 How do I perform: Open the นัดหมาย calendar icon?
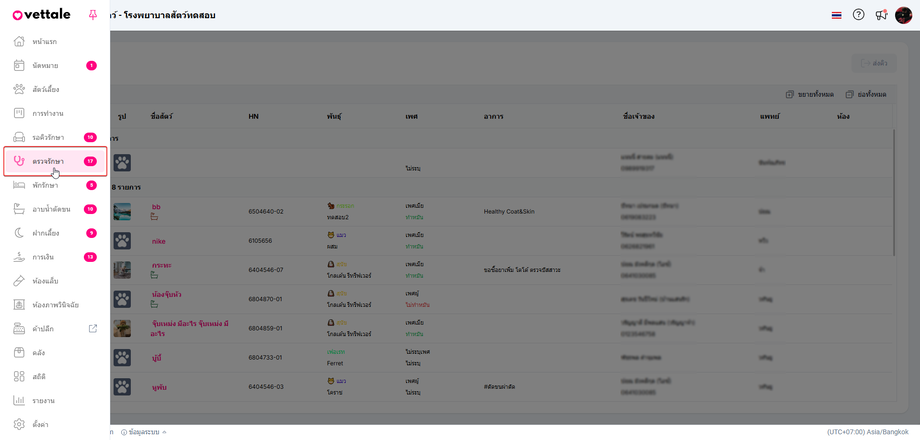coord(19,66)
